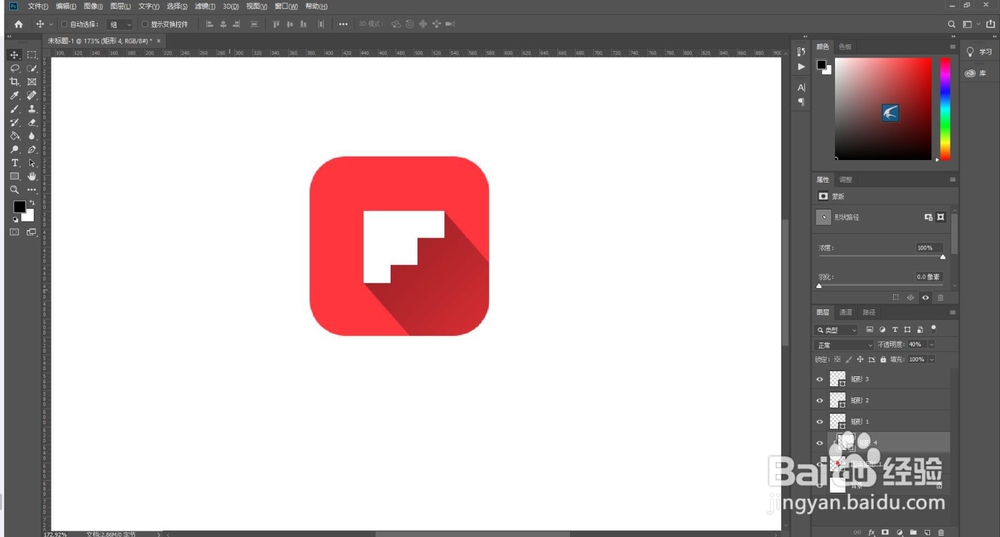This screenshot has width=1000, height=537.
Task: Open the 图层 (Layer) menu
Action: pos(120,6)
